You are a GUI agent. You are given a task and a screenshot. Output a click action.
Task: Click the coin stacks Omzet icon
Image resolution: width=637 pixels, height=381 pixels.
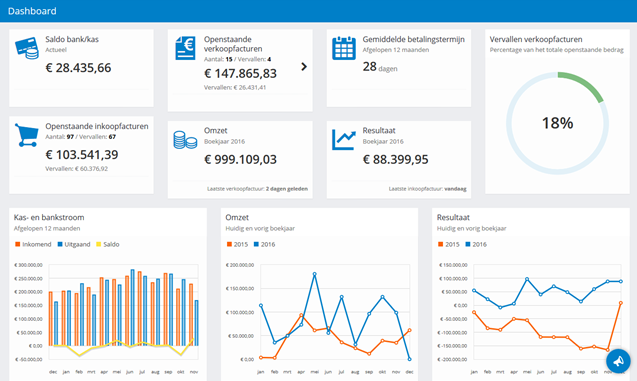point(185,140)
